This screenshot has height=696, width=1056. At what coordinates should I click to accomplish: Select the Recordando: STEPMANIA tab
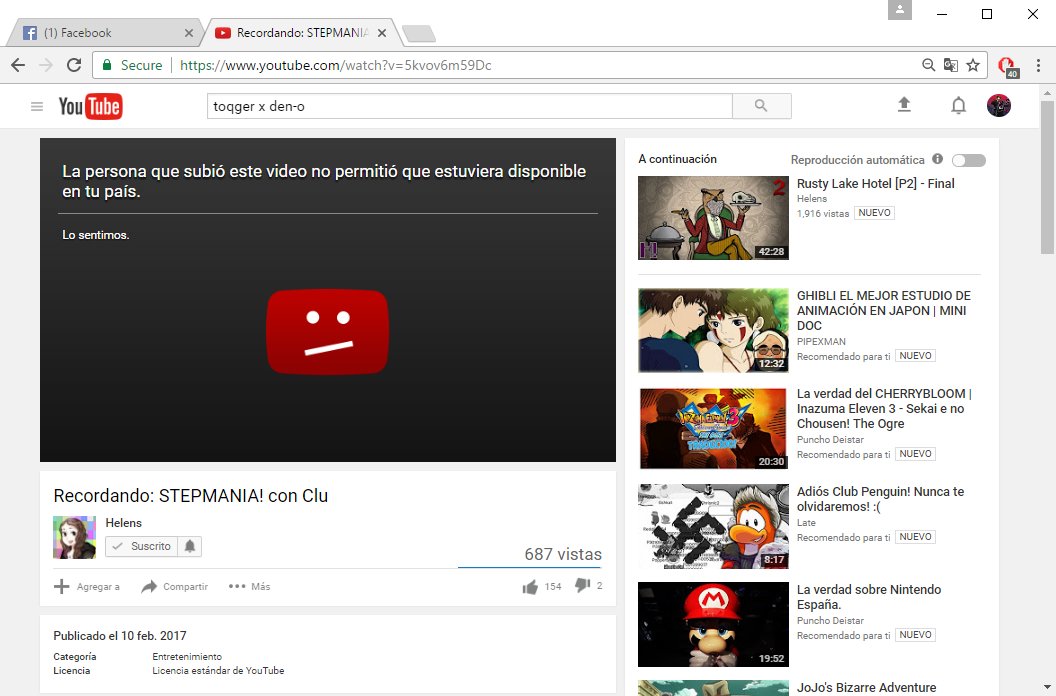(303, 32)
